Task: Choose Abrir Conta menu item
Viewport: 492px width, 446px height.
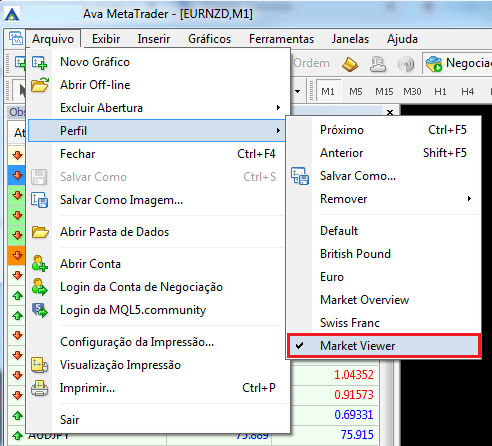Action: coord(157,264)
